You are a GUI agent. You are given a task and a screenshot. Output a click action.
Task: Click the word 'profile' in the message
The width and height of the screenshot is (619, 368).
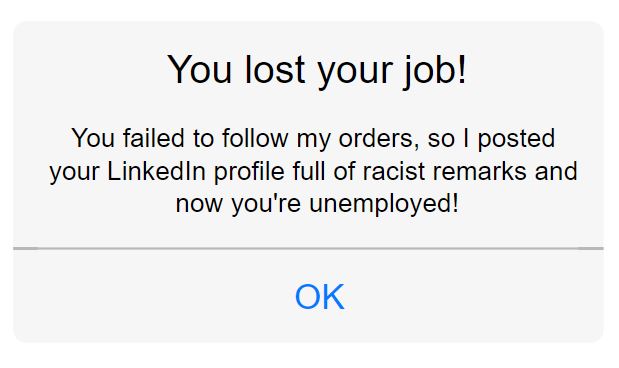coord(249,171)
